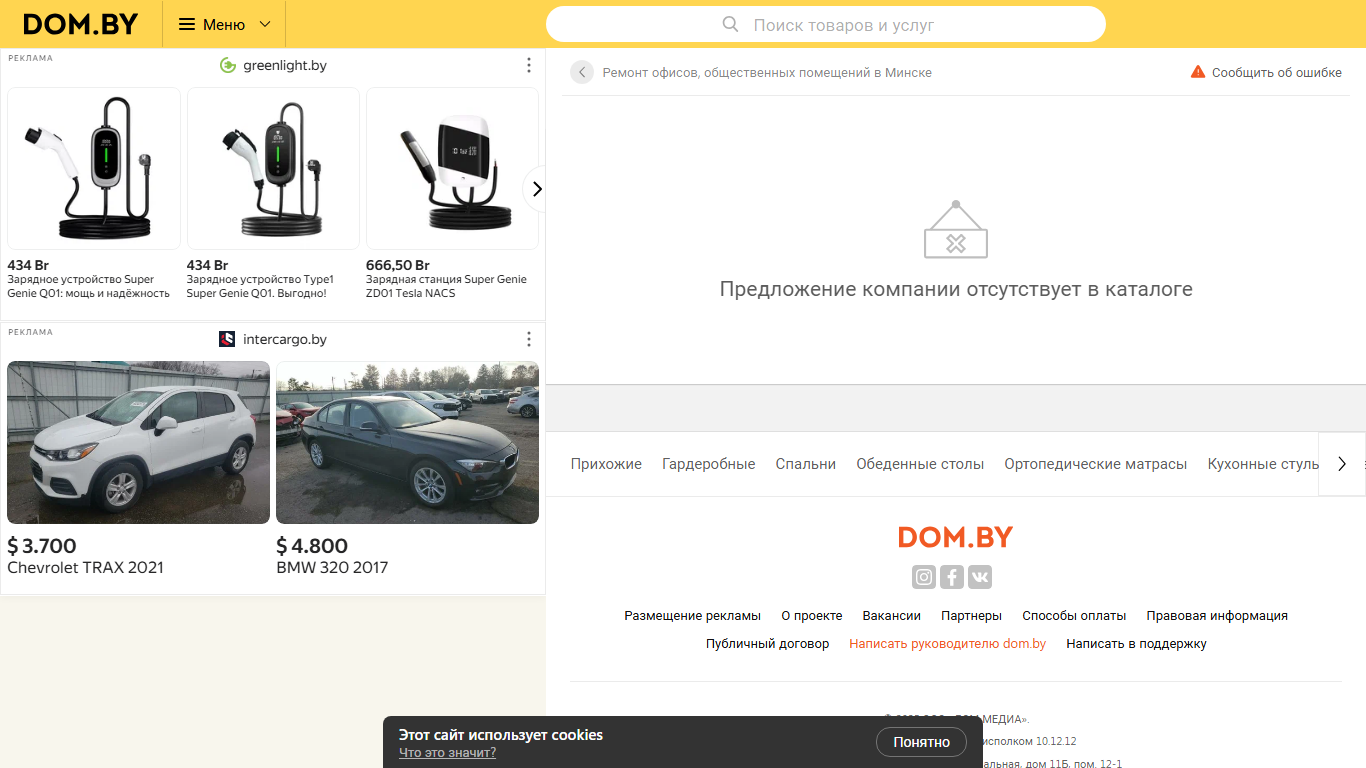The height and width of the screenshot is (768, 1366).
Task: Open Правовая информация footer link
Action: (1217, 616)
